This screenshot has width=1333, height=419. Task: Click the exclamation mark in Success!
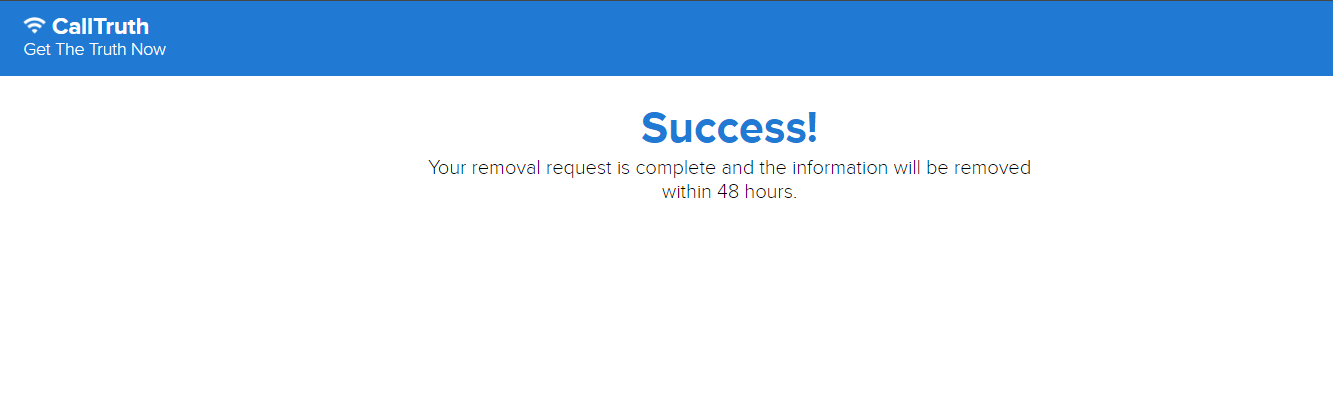(x=811, y=128)
